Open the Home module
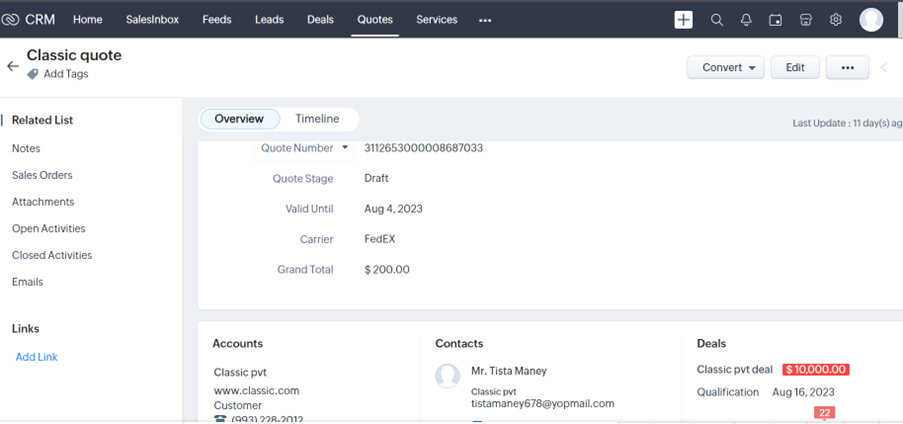 (x=88, y=20)
